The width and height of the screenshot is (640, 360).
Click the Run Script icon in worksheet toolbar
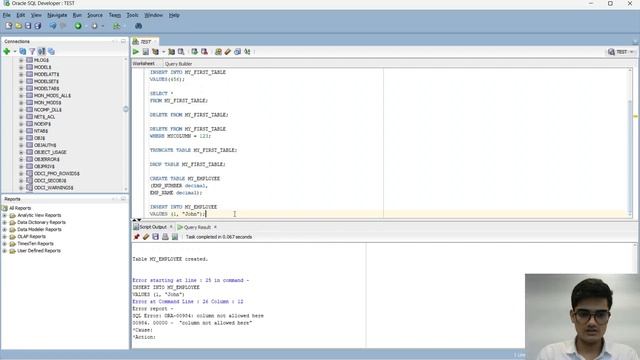click(x=146, y=52)
